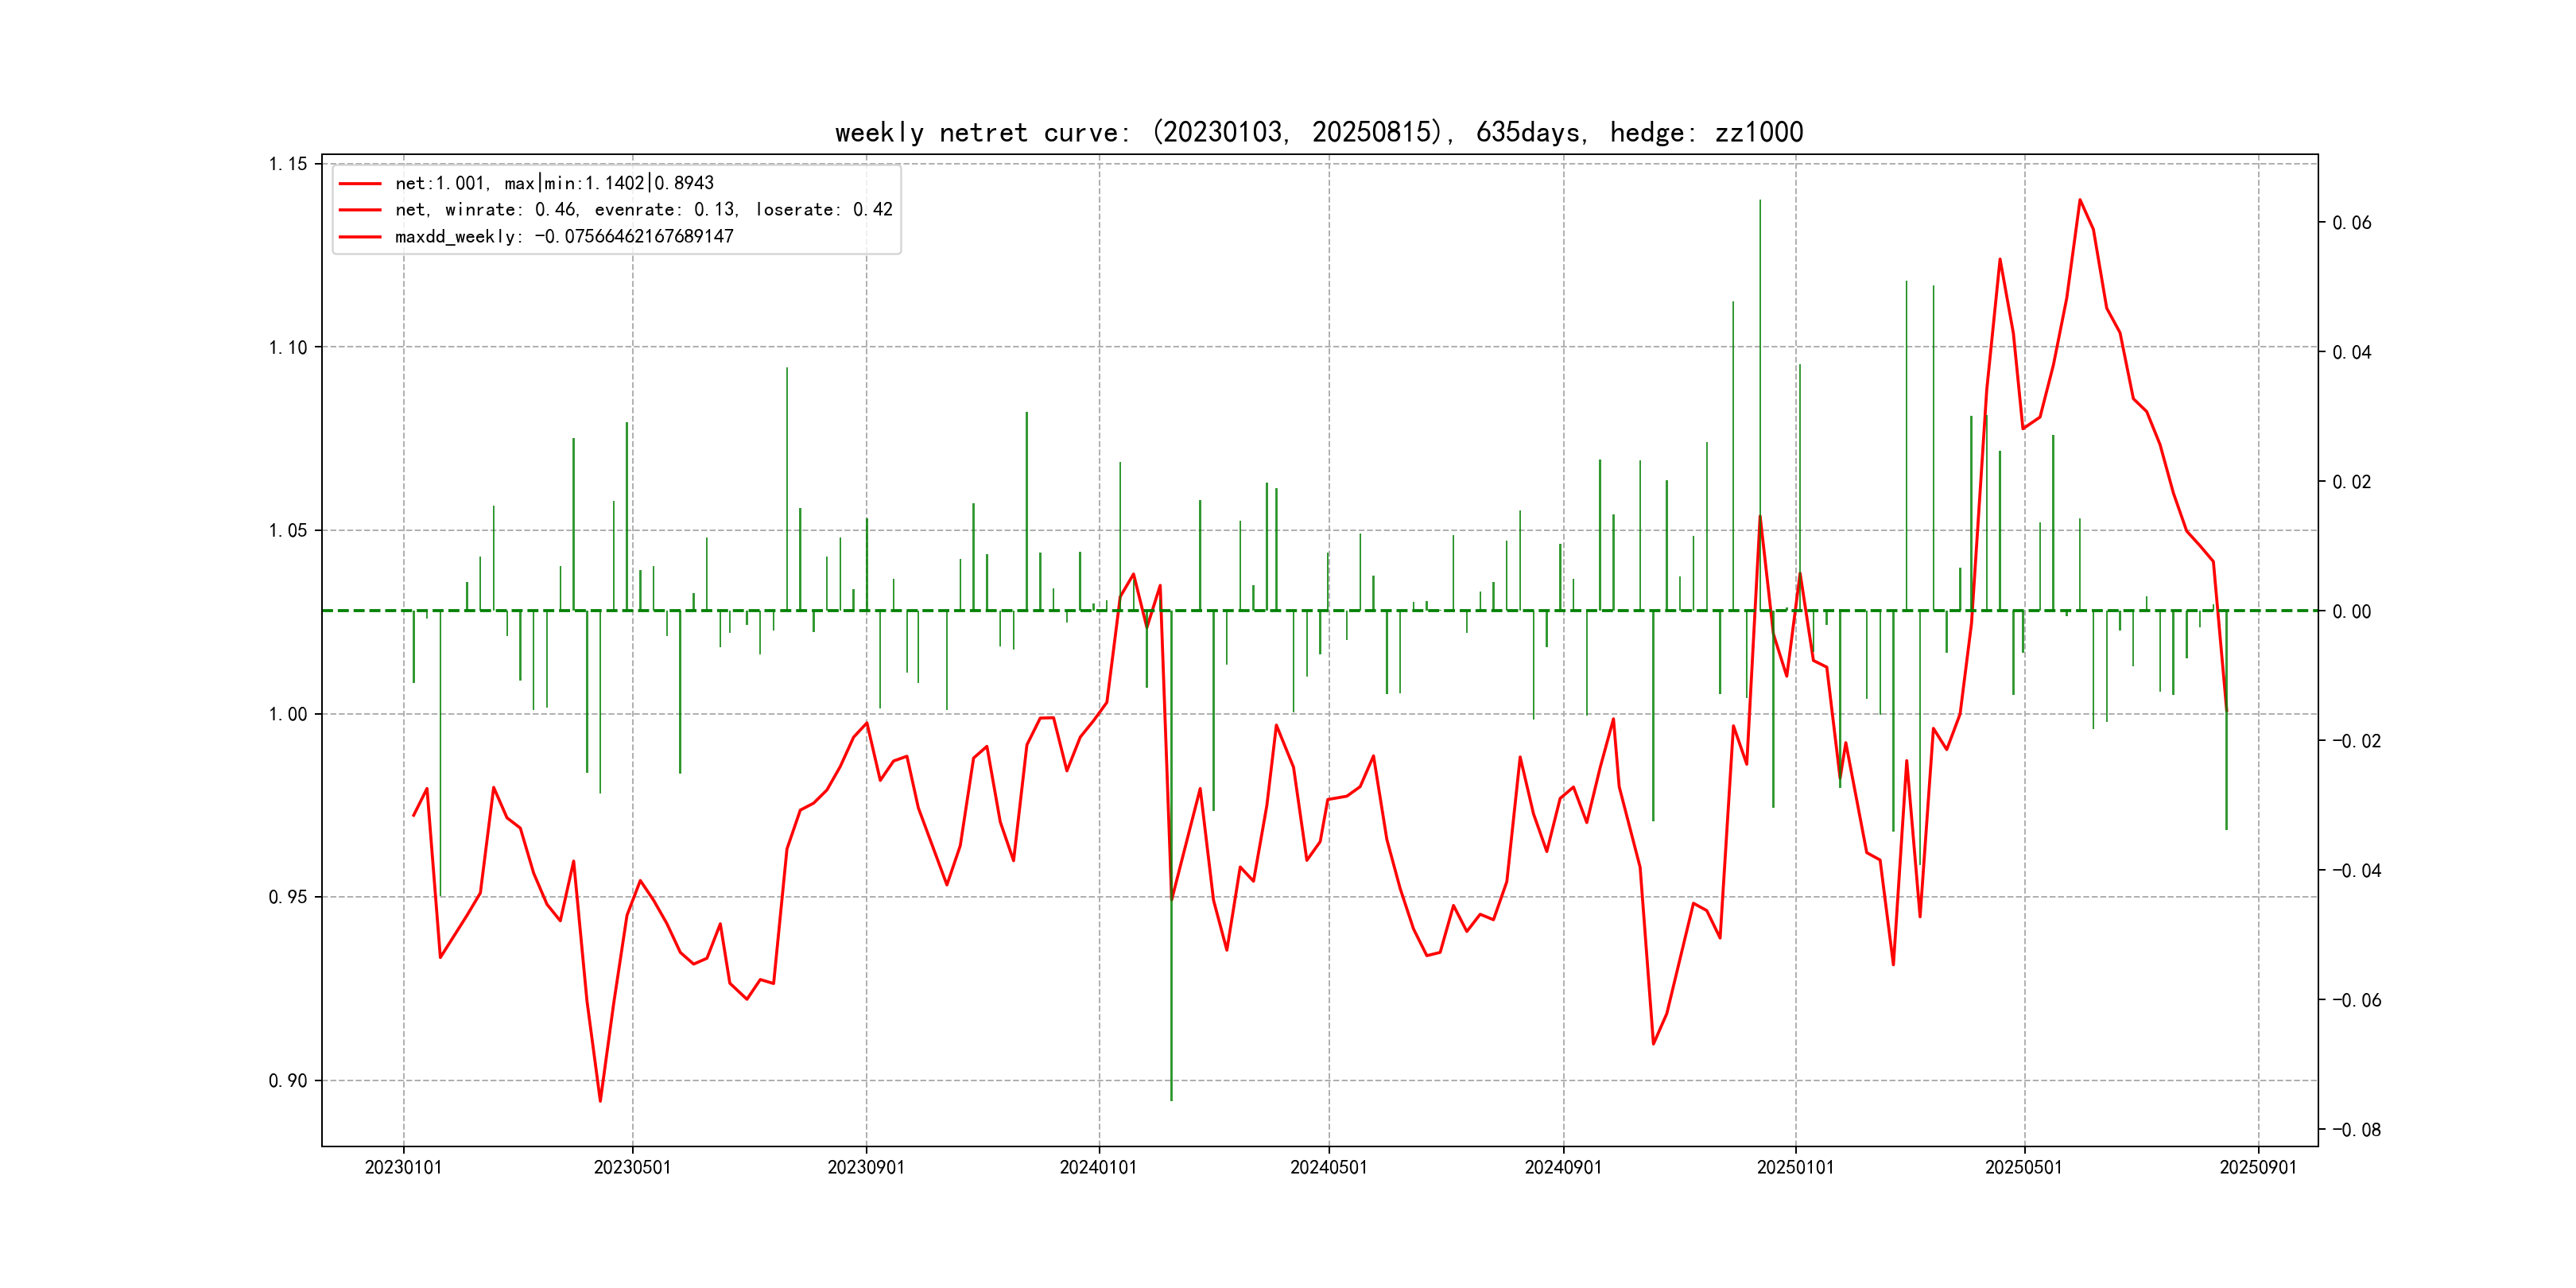The image size is (2576, 1288).
Task: Click the maxdd_weekly legend entry text
Action: tap(564, 237)
